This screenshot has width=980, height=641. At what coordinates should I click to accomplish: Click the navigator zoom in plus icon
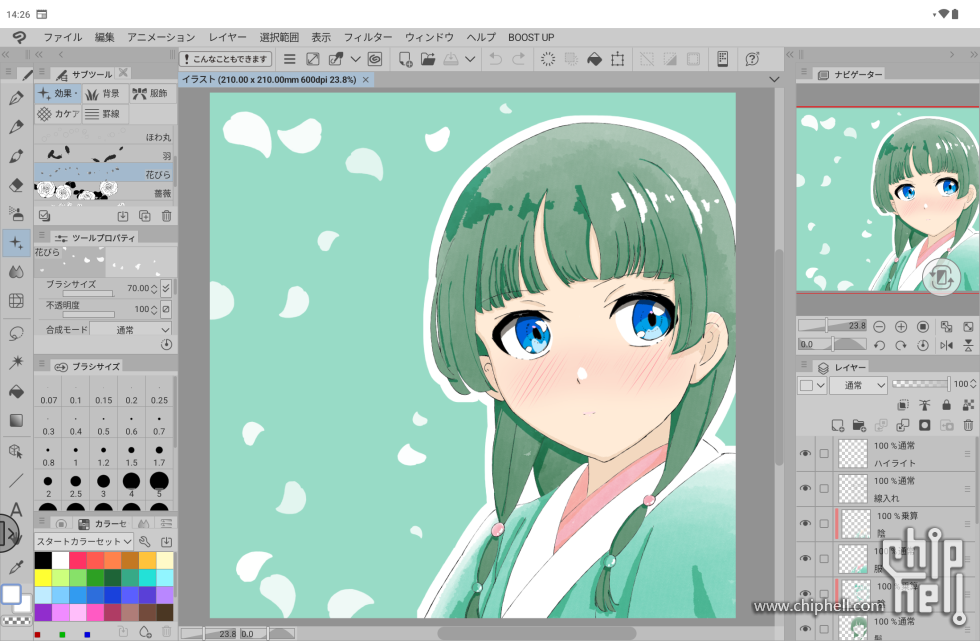901,326
